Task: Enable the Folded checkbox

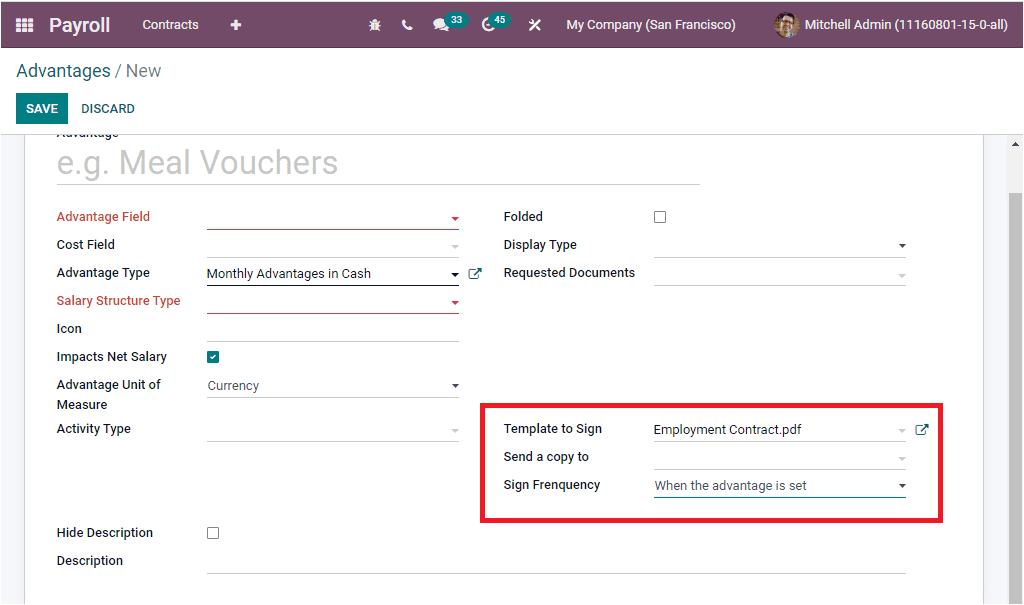Action: tap(660, 216)
